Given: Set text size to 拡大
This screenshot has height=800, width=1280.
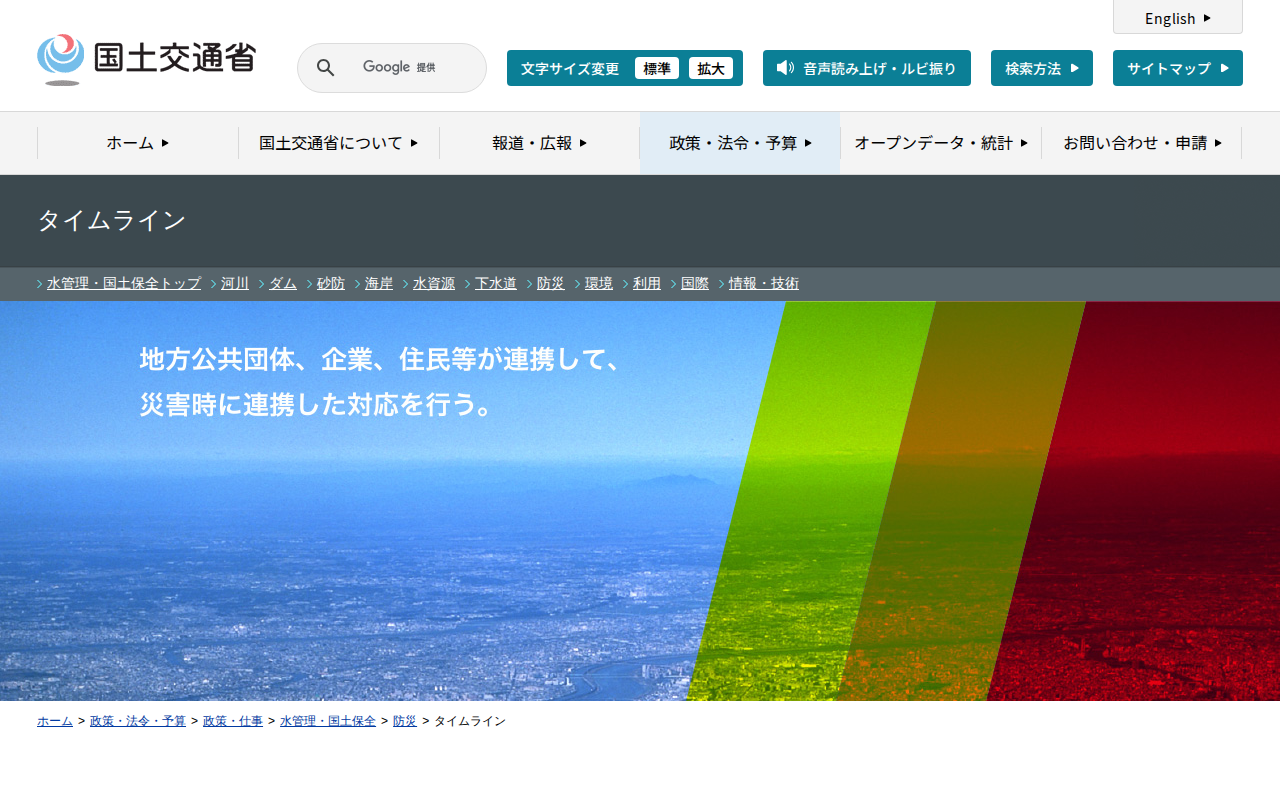Looking at the screenshot, I should click(x=711, y=68).
